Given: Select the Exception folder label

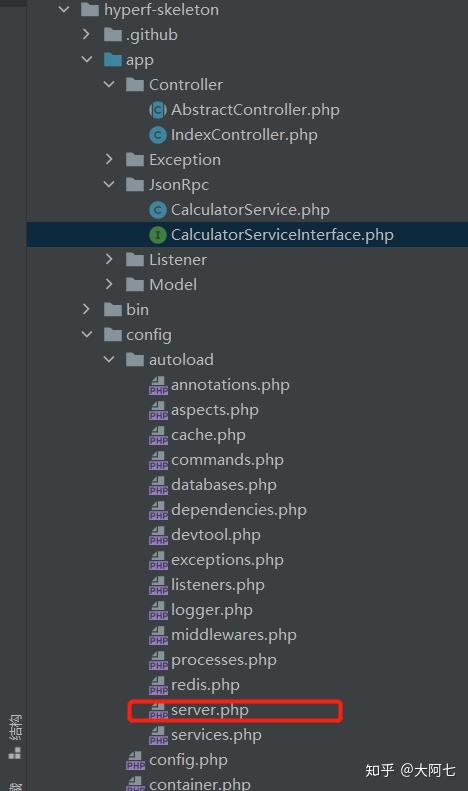Looking at the screenshot, I should [x=185, y=159].
